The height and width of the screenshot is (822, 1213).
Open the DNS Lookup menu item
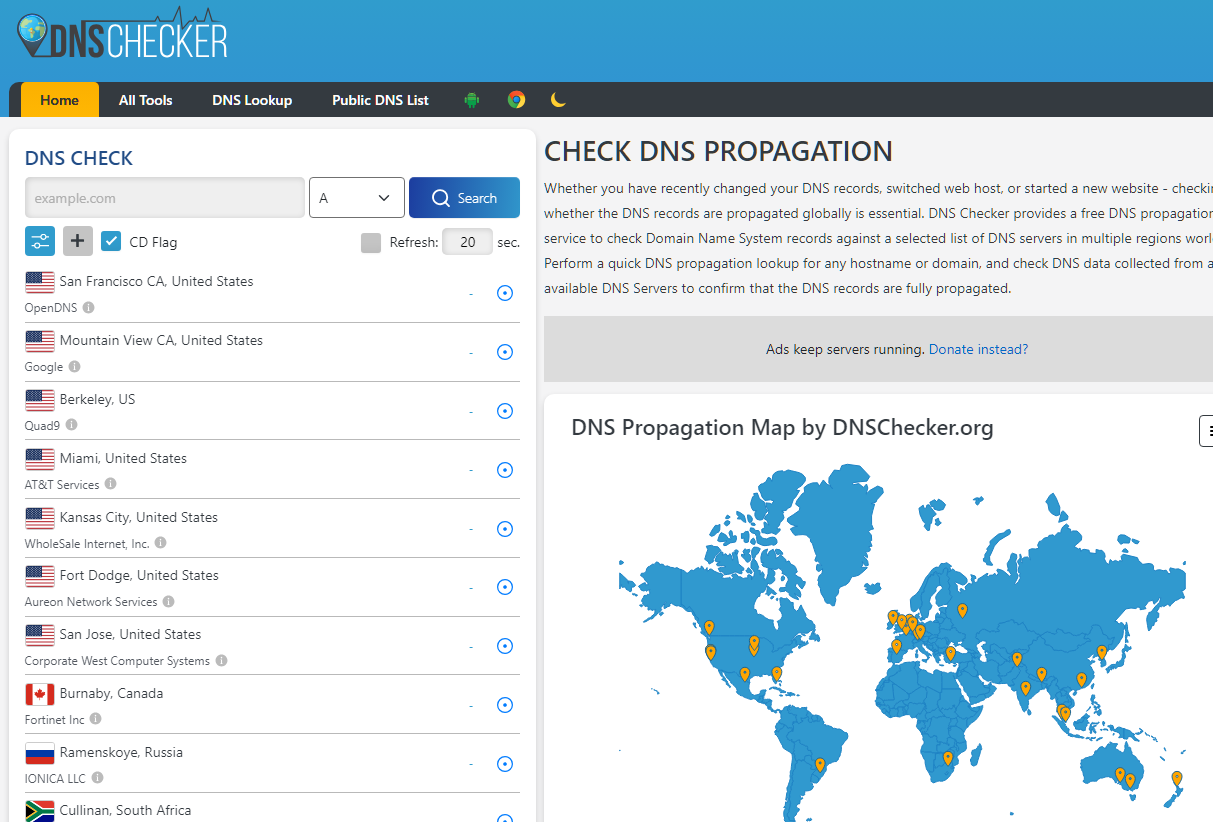pos(252,100)
